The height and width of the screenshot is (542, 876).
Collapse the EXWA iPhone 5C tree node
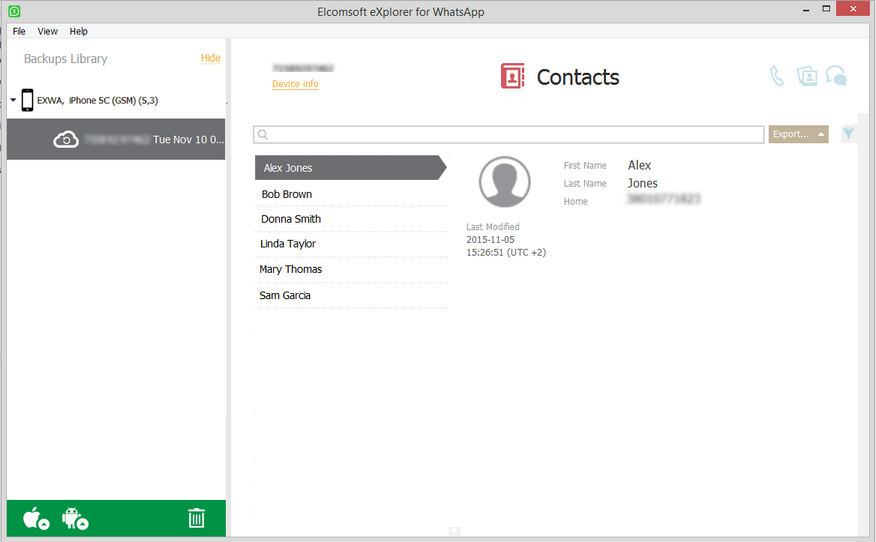(13, 100)
